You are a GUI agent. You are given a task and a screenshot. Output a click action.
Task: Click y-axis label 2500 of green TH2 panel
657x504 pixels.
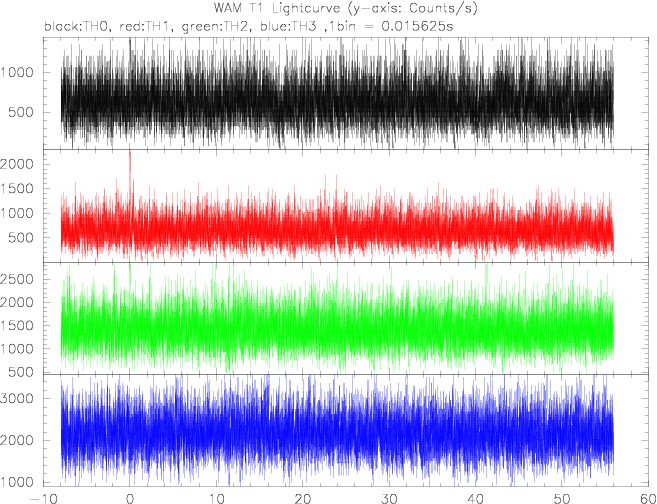[16, 279]
